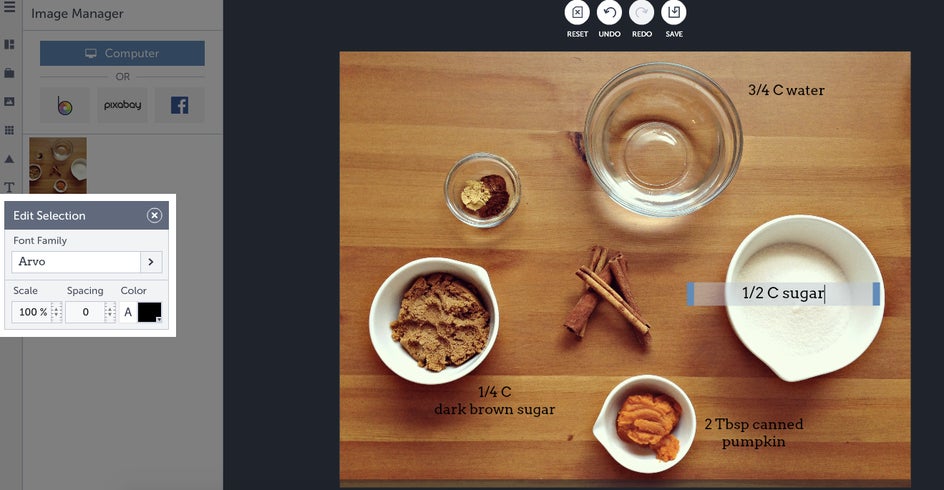The width and height of the screenshot is (944, 490).
Task: Import images from Pixabay
Action: point(122,105)
